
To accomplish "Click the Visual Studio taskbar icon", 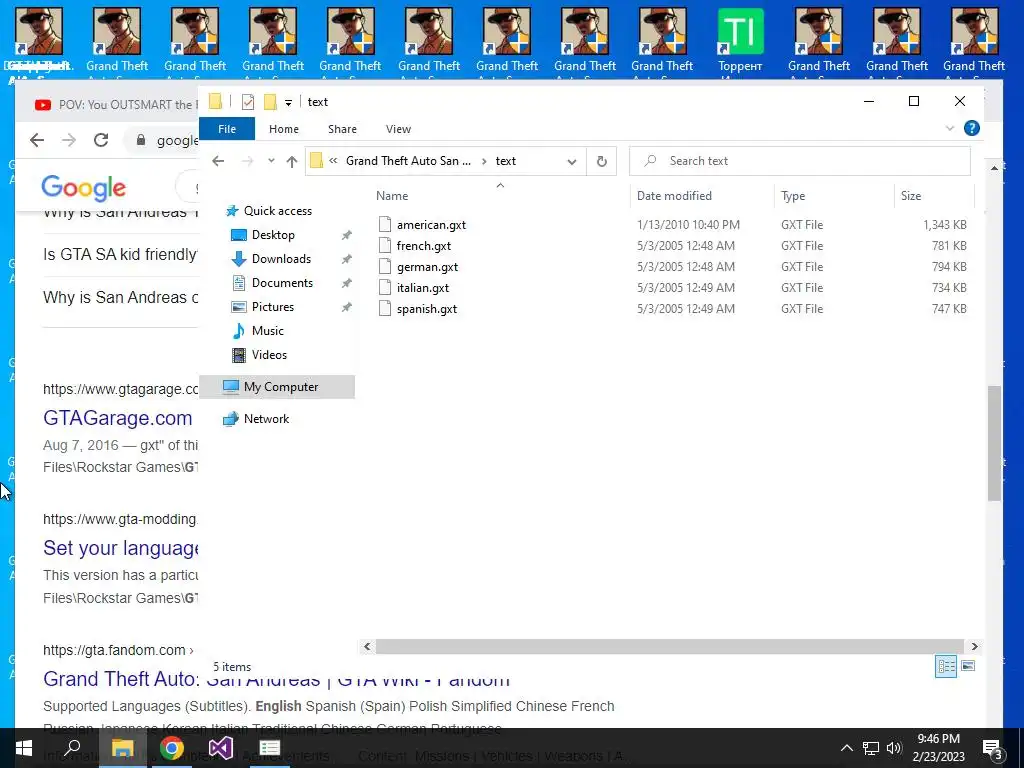I will 220,748.
